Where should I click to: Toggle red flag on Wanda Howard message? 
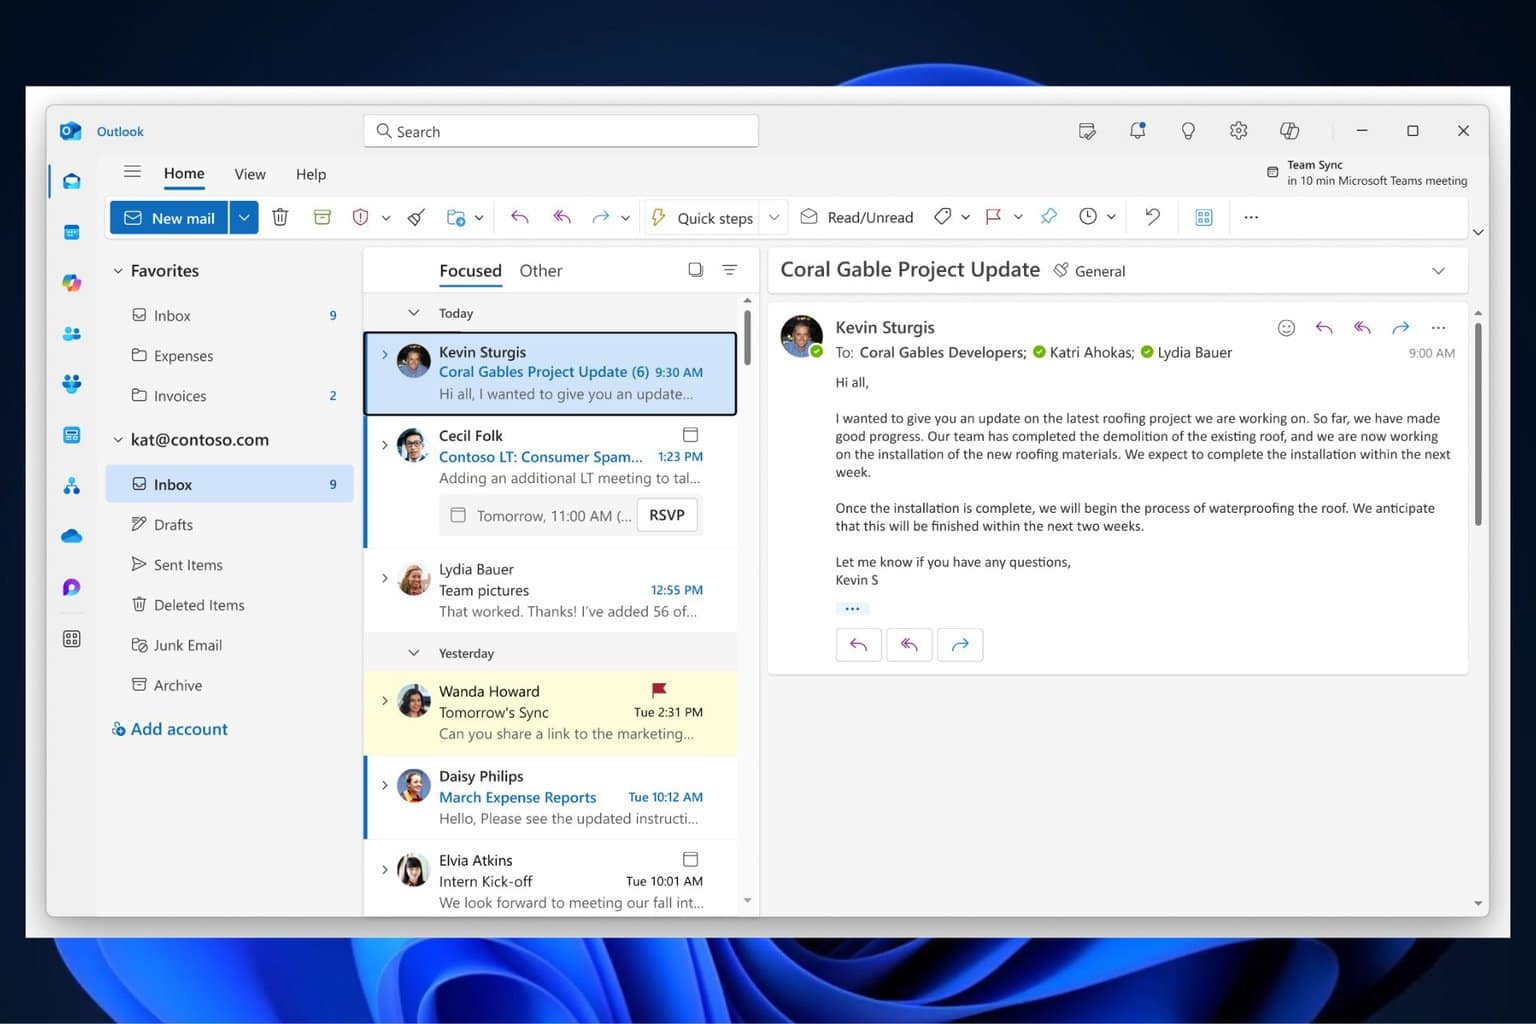(x=659, y=690)
